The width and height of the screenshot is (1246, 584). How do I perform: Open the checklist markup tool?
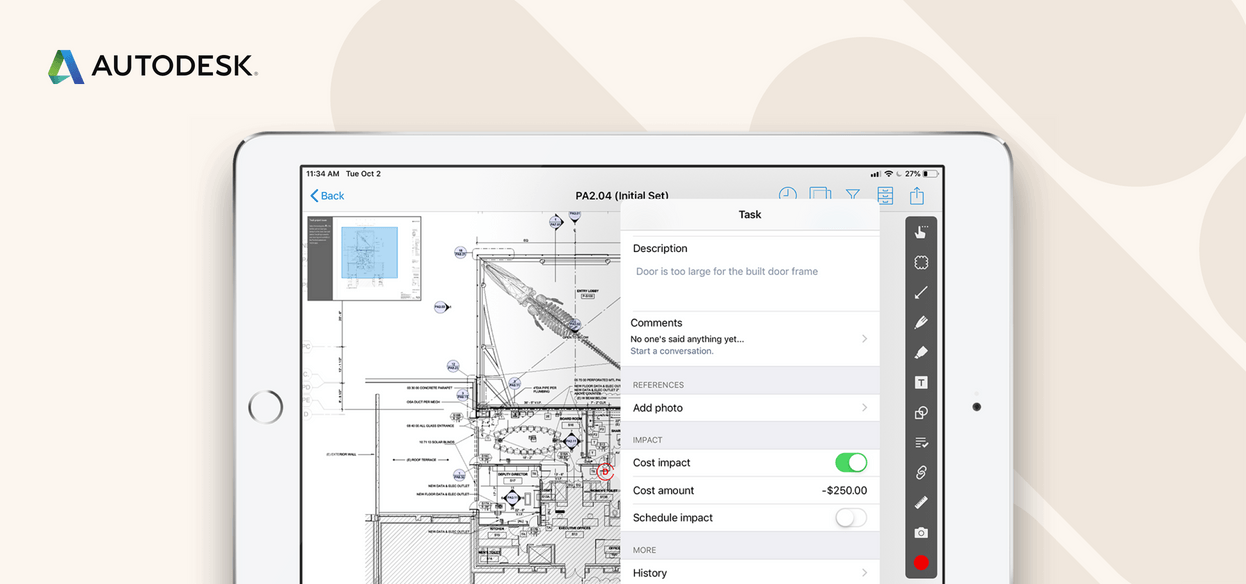click(x=920, y=442)
